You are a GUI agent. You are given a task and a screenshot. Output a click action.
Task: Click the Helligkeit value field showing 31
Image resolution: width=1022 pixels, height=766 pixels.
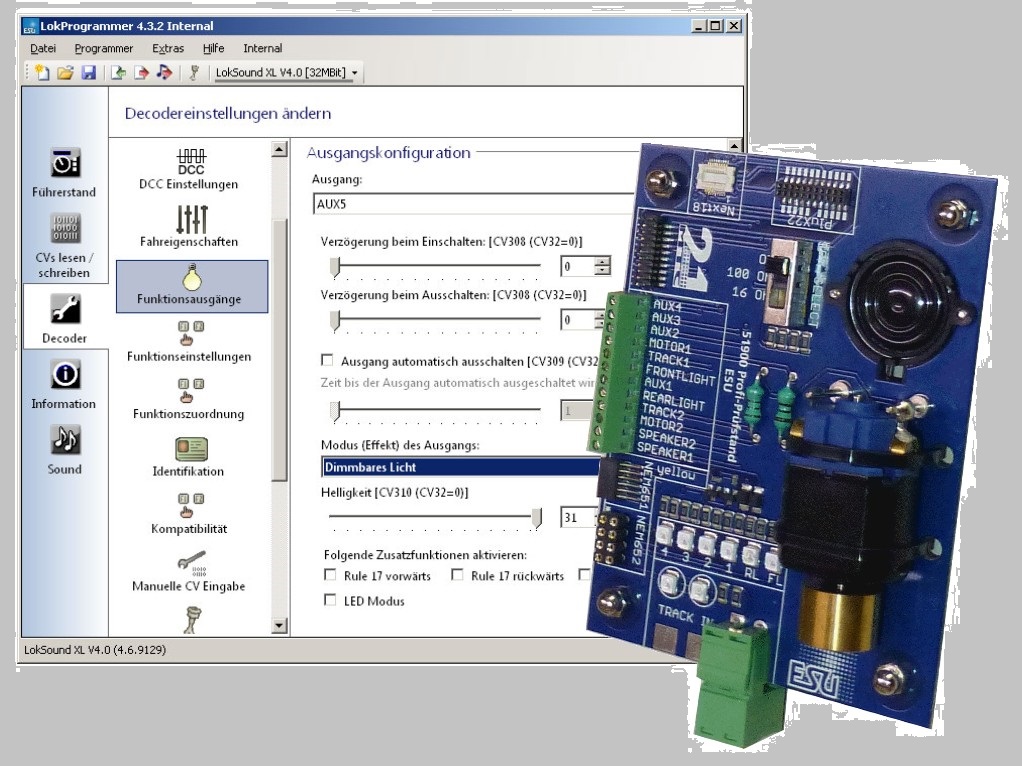point(577,518)
